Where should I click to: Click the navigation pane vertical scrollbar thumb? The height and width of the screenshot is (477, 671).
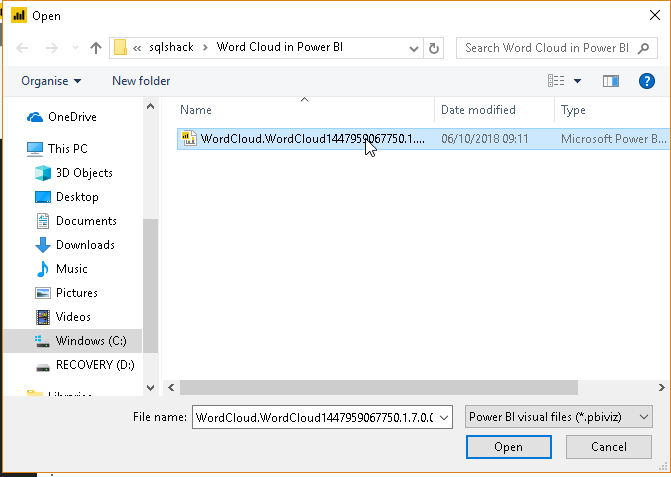pyautogui.click(x=150, y=286)
